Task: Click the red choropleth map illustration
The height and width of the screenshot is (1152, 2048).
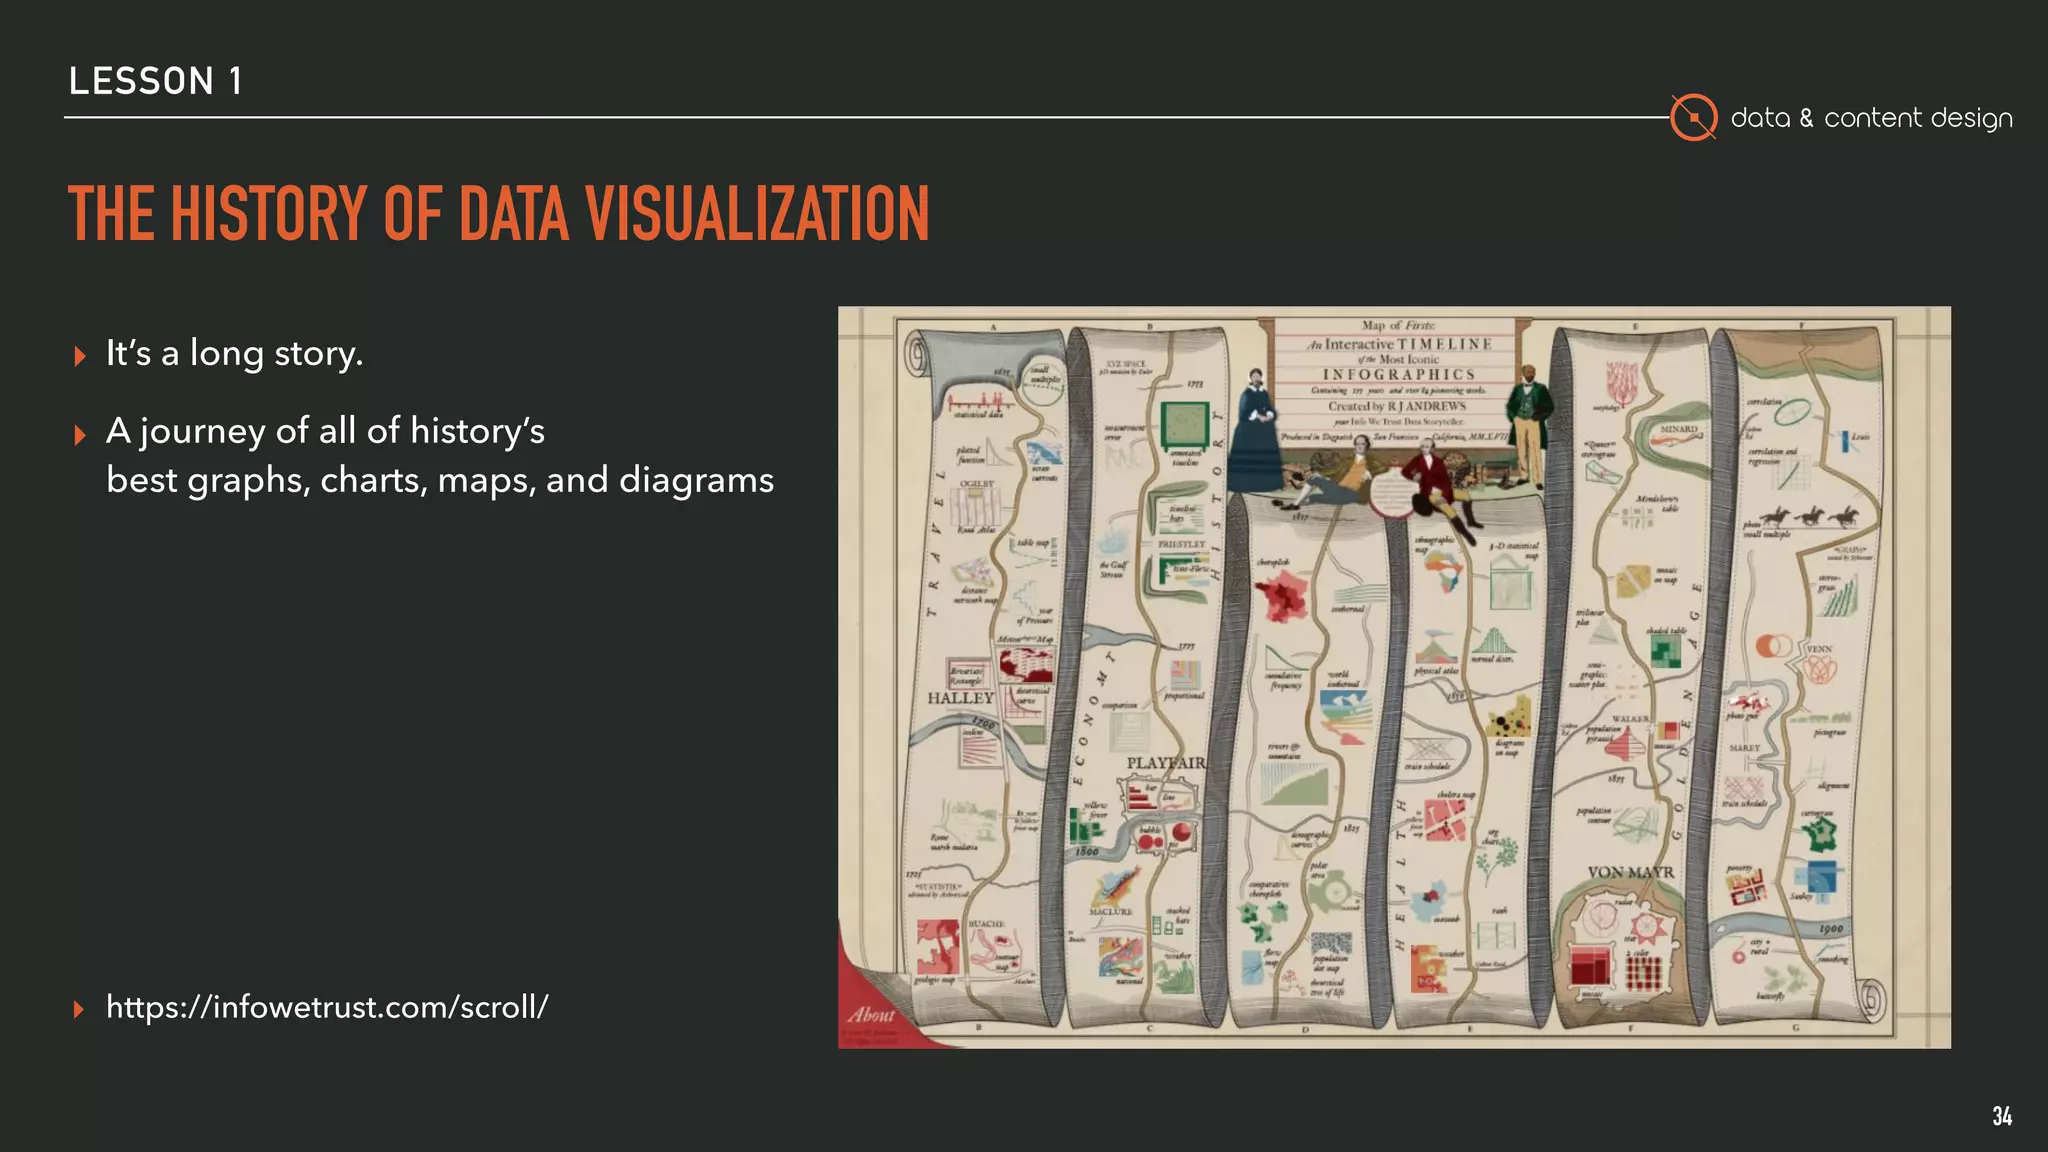Action: click(1281, 597)
